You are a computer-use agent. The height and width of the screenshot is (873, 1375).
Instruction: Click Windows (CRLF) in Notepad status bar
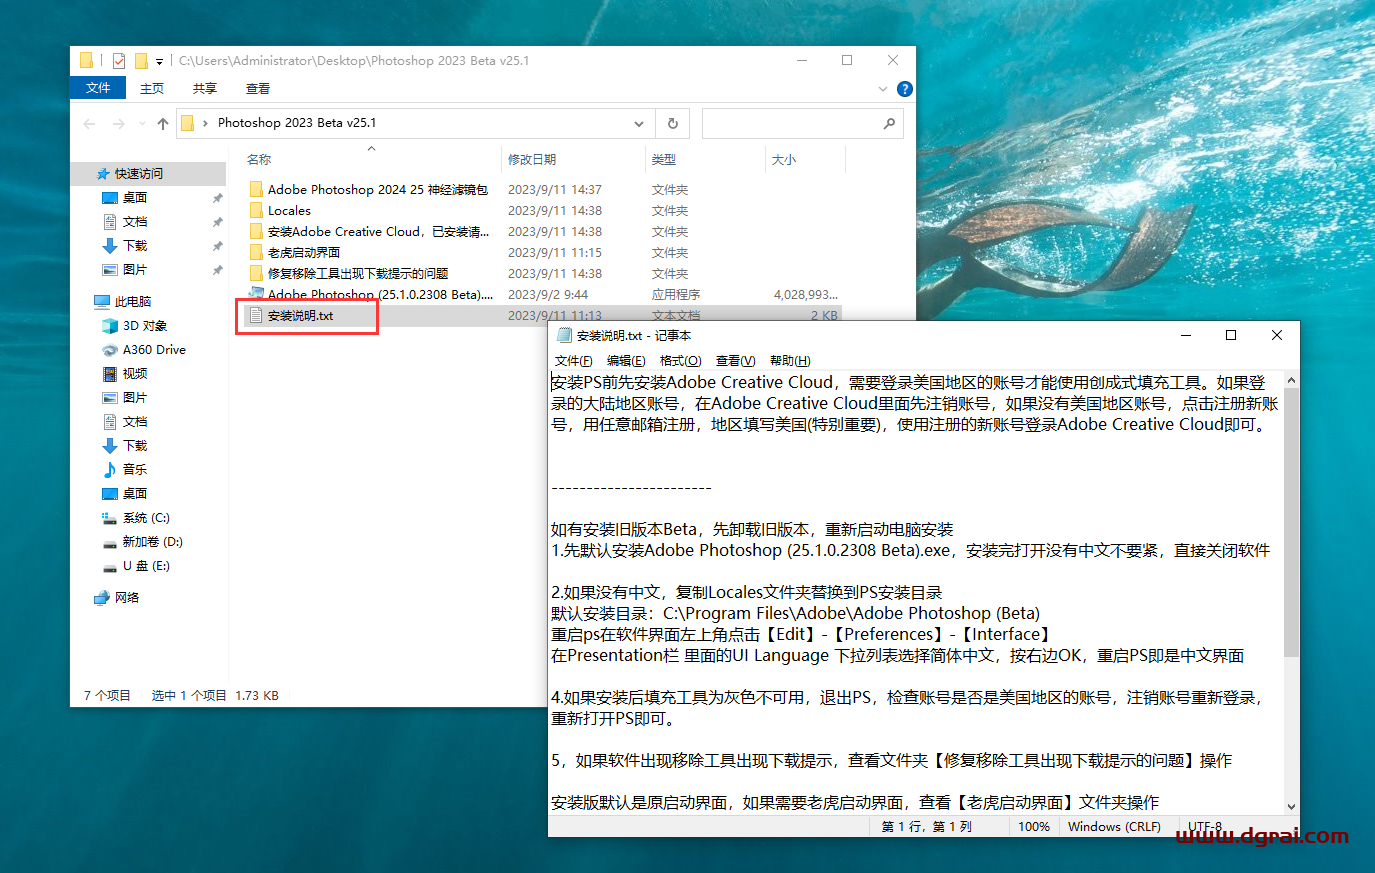point(1114,826)
